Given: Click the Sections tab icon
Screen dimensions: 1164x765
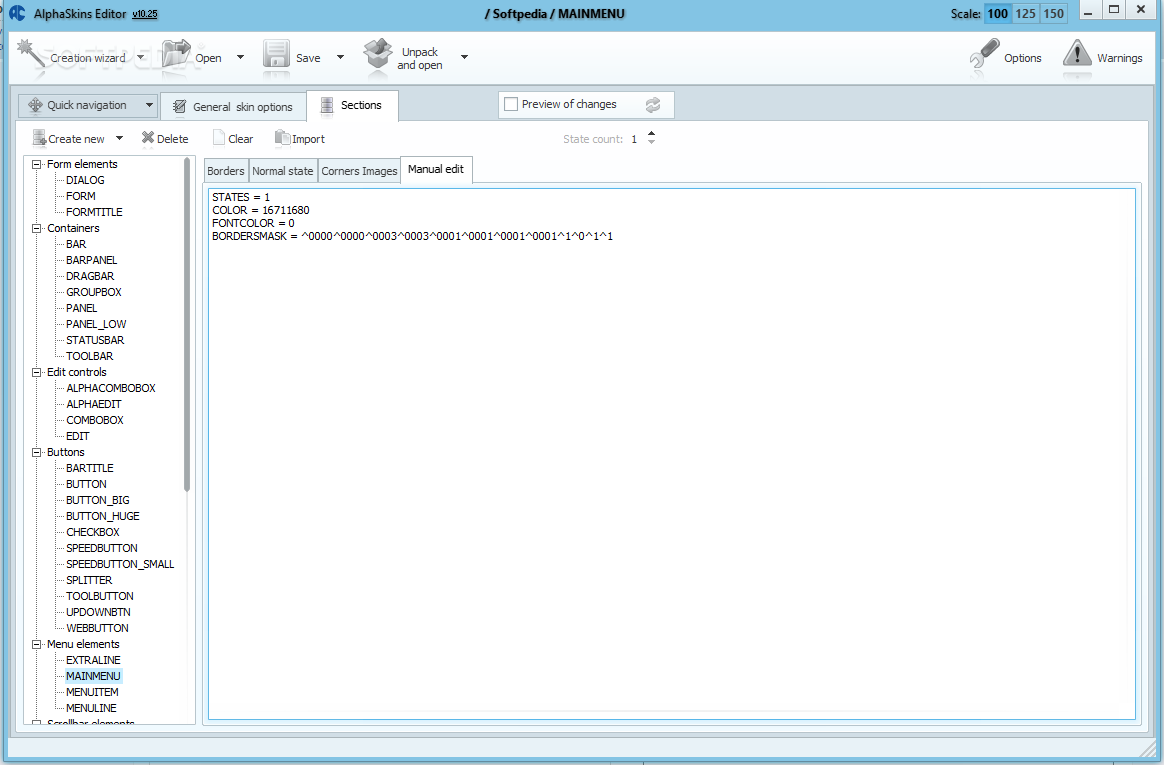Looking at the screenshot, I should [x=327, y=106].
